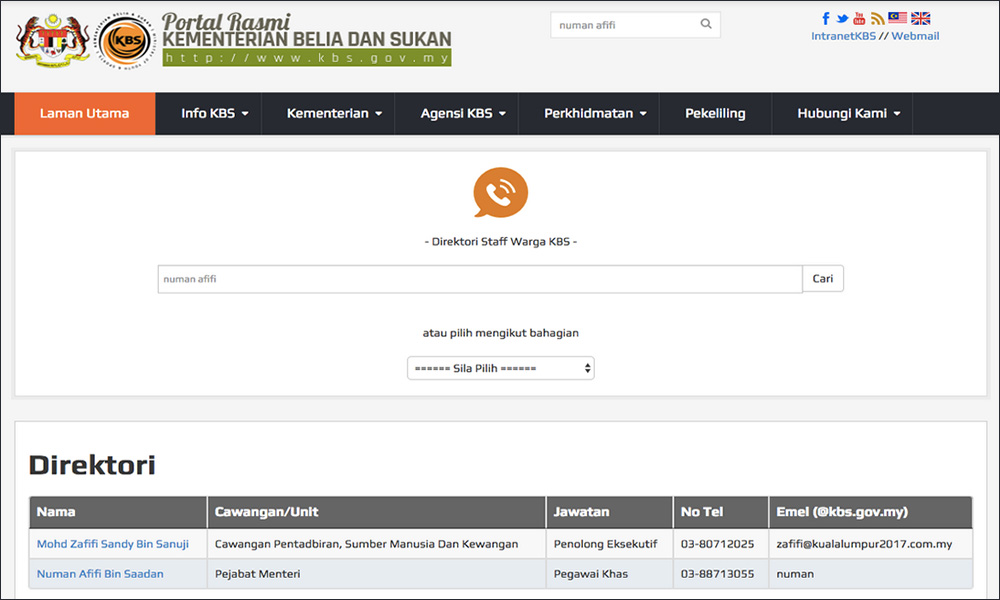Switch to English with UK flag

click(920, 18)
